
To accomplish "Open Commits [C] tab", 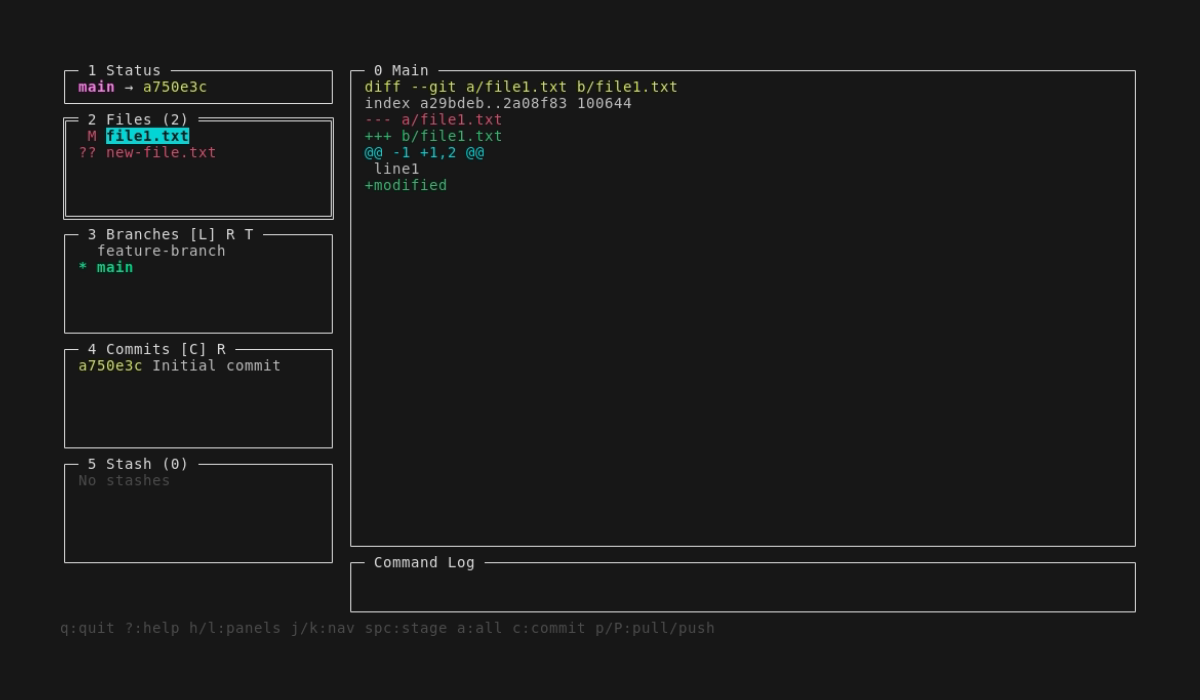I will tap(194, 350).
